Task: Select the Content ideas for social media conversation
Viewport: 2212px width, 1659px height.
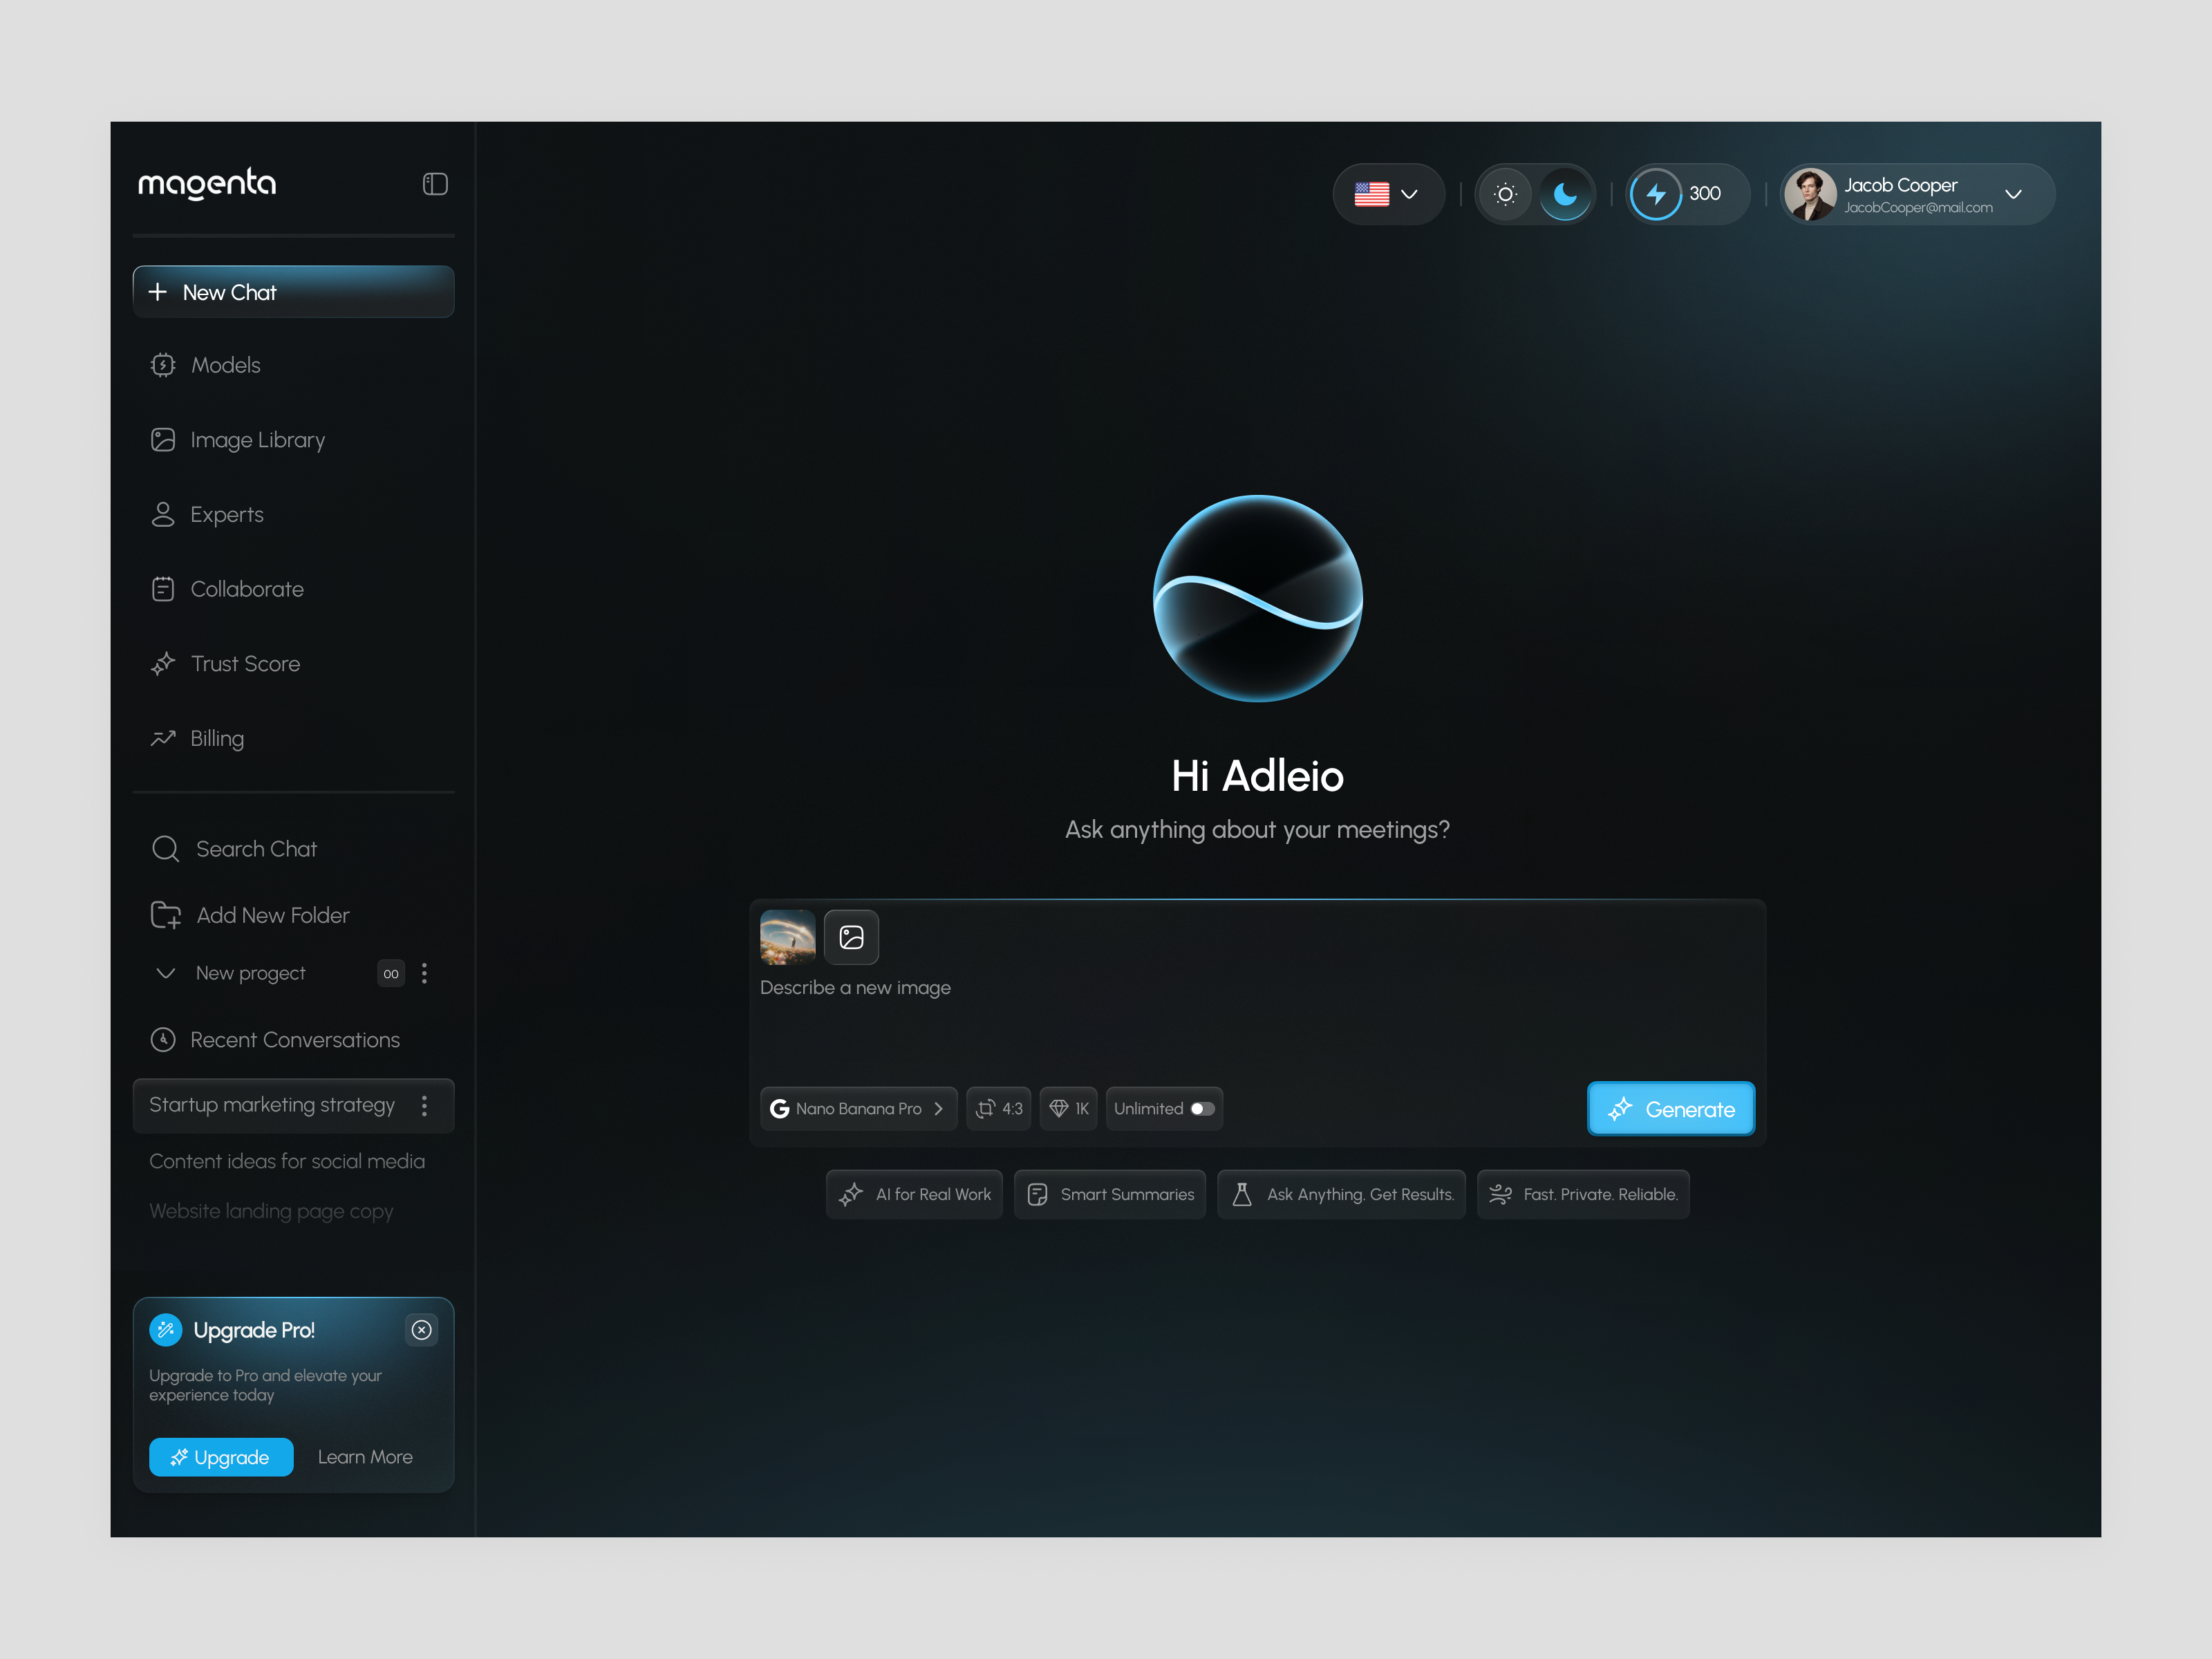Action: pyautogui.click(x=287, y=1161)
